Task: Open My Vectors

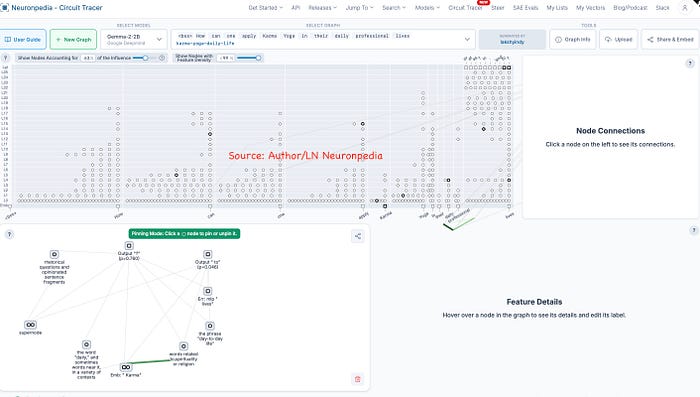Action: point(590,8)
